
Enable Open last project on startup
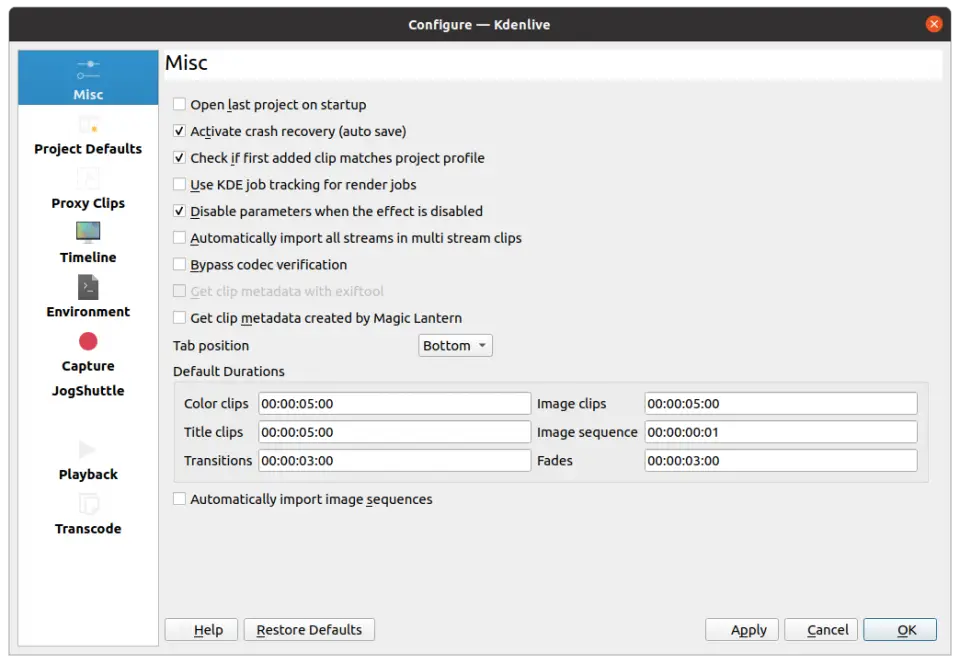179,104
